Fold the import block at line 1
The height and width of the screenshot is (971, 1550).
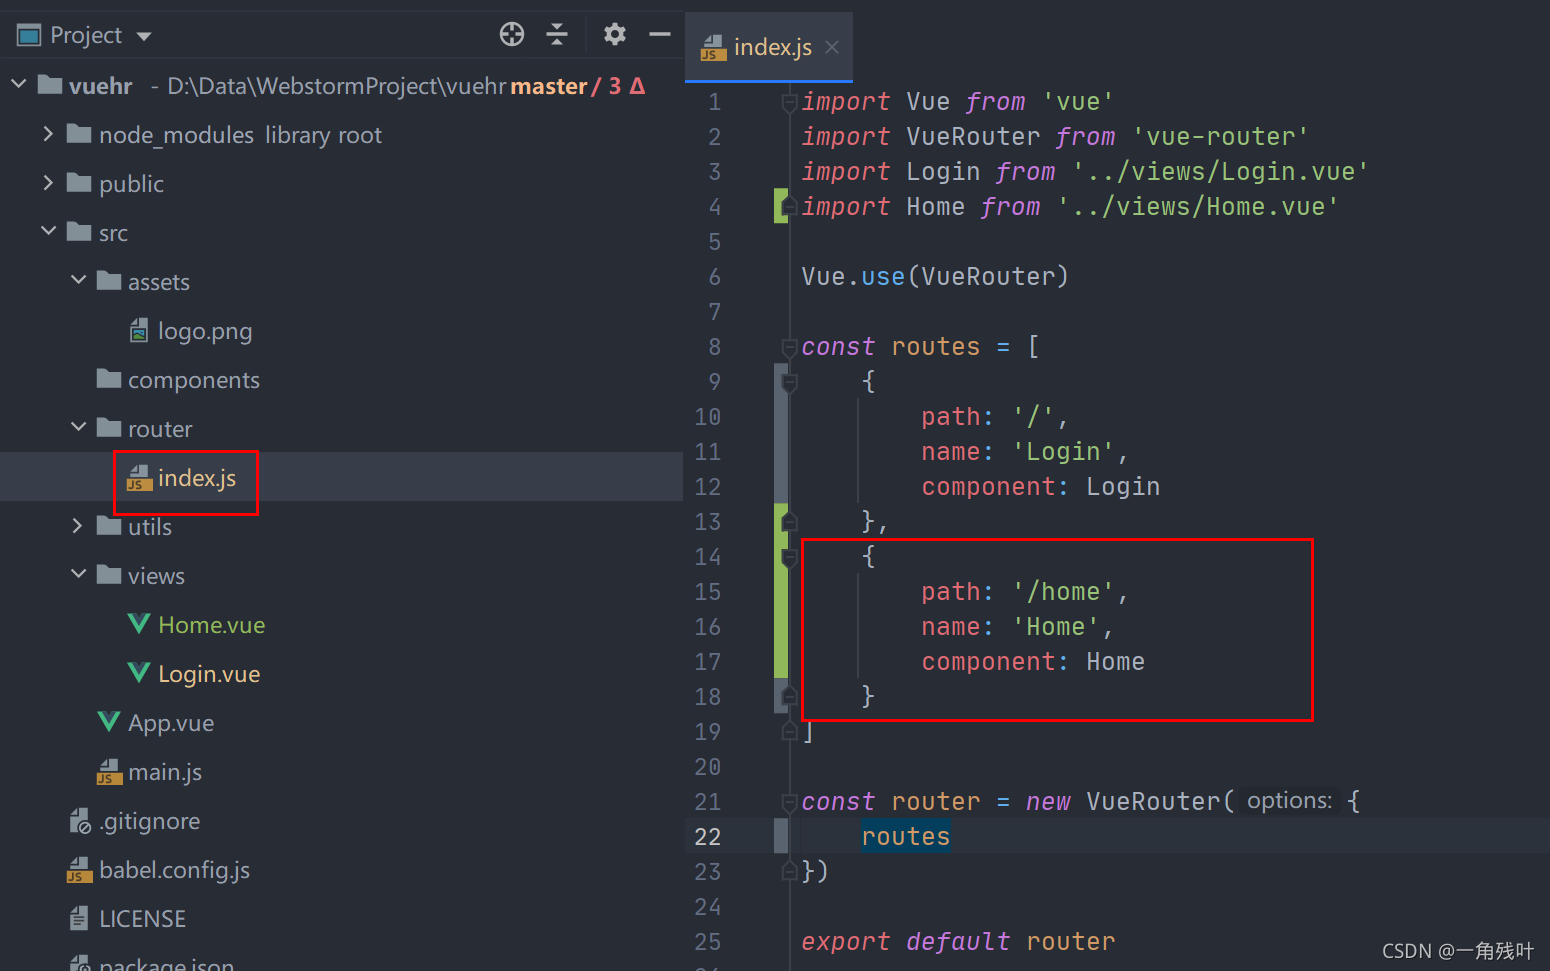(789, 102)
